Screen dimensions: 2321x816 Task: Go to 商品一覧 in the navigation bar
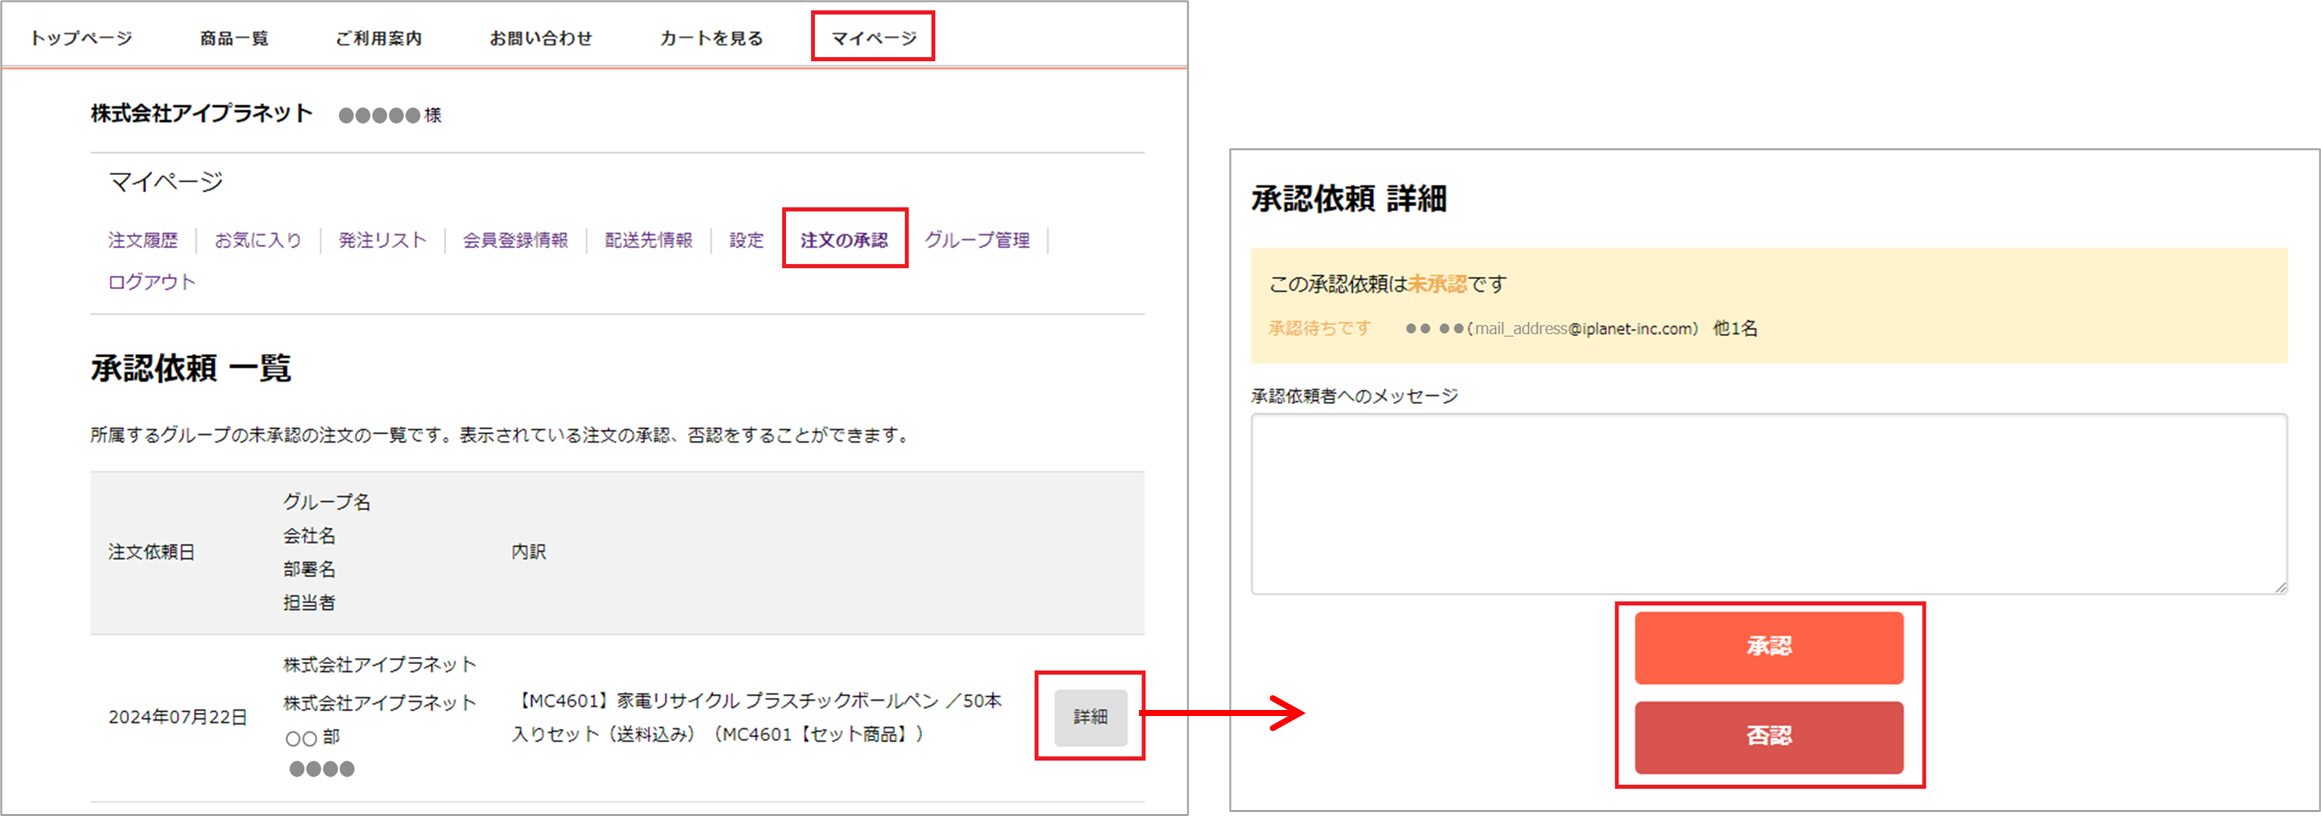click(234, 38)
